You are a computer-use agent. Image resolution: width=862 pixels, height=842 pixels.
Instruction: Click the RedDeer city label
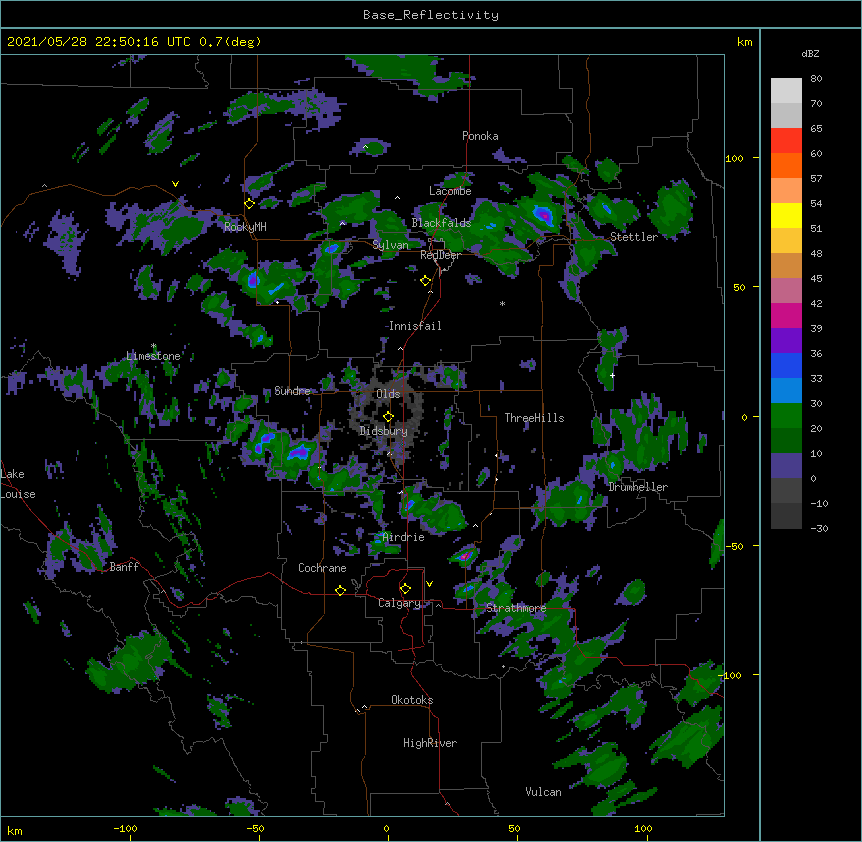pyautogui.click(x=440, y=255)
